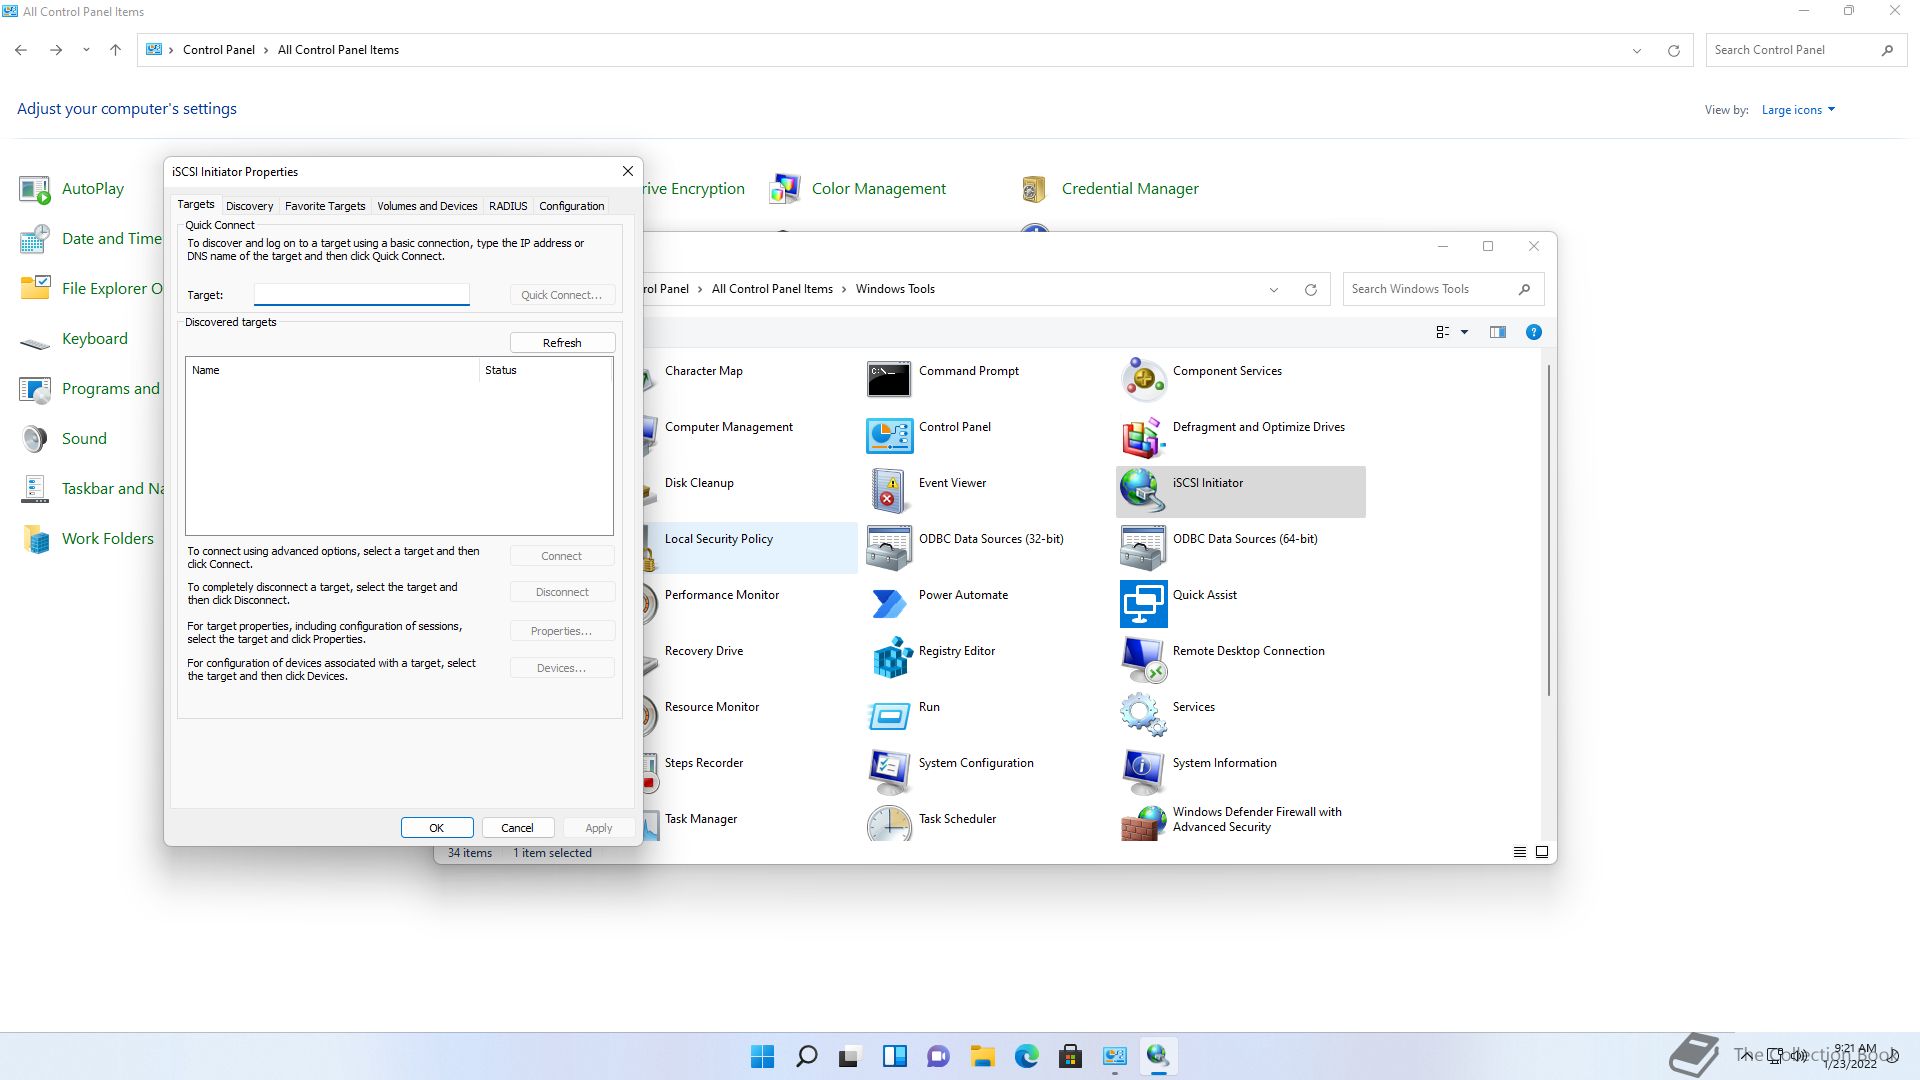This screenshot has width=1920, height=1080.
Task: Click the Windows Tools vertical scrollbar
Action: (1549, 530)
